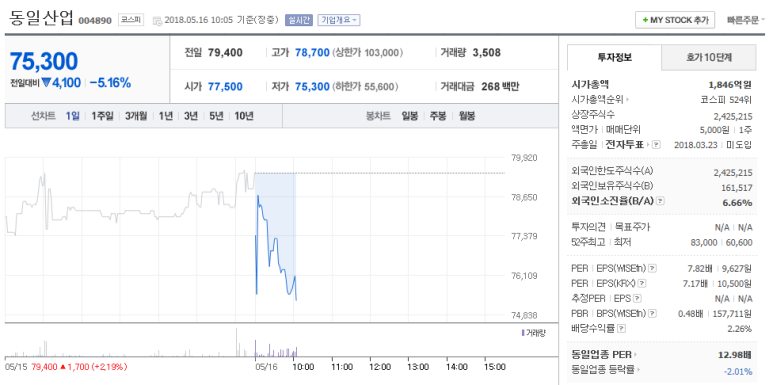This screenshot has width=773, height=385.
Task: Click the MY STOCK 추가 button
Action: [x=675, y=20]
